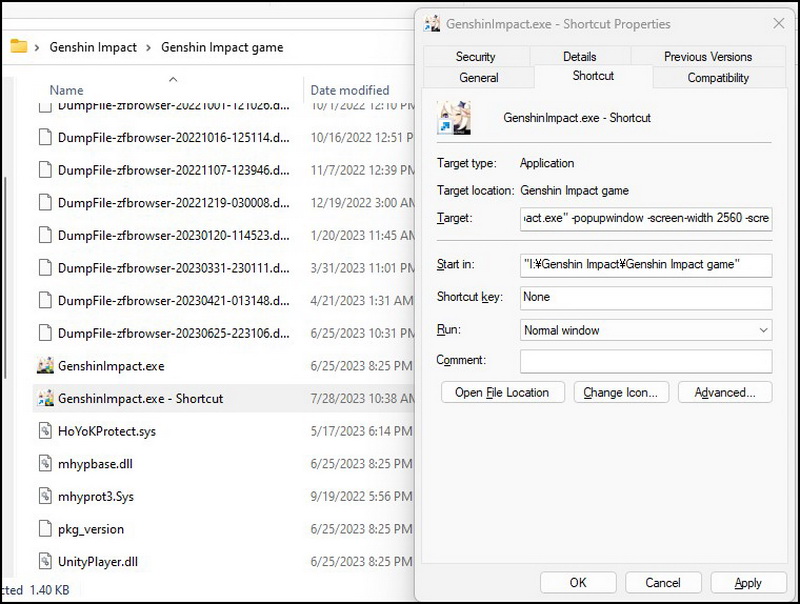Select the GenshinImpact.exe - Shortcut file icon
The image size is (800, 604).
(45, 398)
